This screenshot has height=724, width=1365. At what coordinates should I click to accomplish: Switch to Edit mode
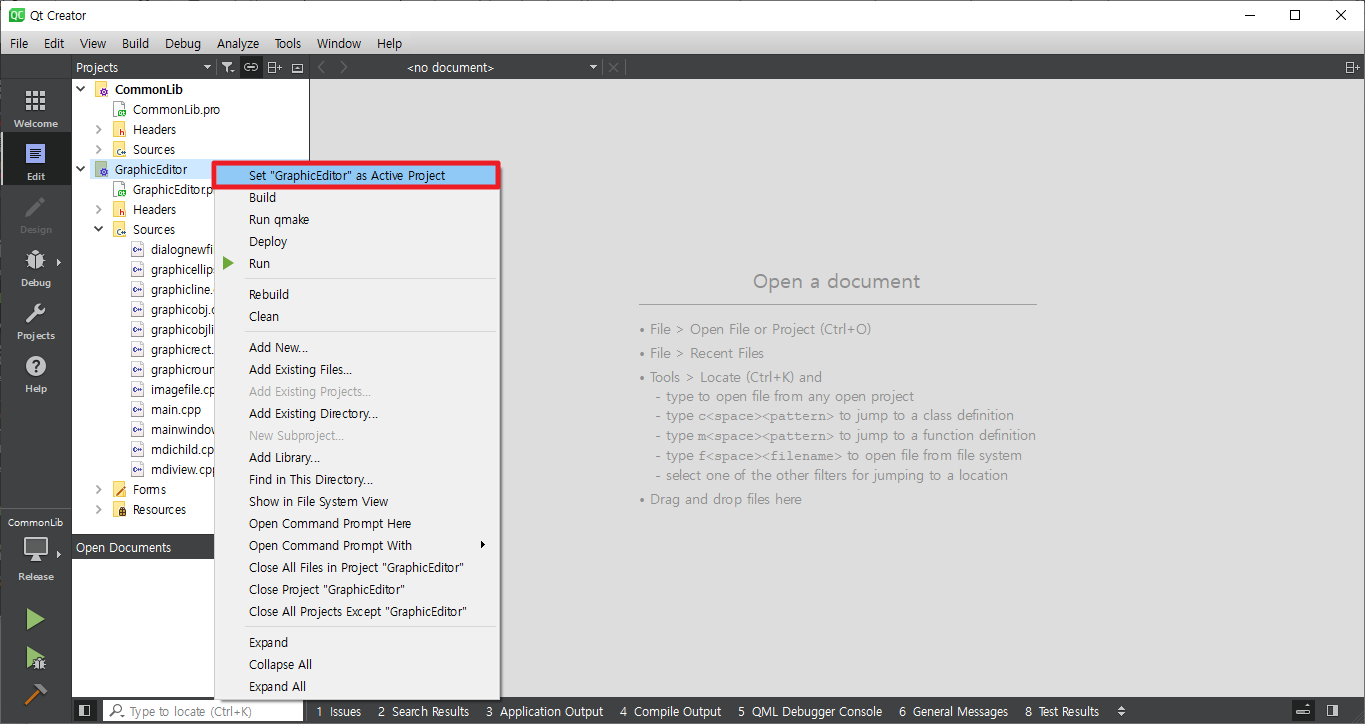tap(35, 160)
